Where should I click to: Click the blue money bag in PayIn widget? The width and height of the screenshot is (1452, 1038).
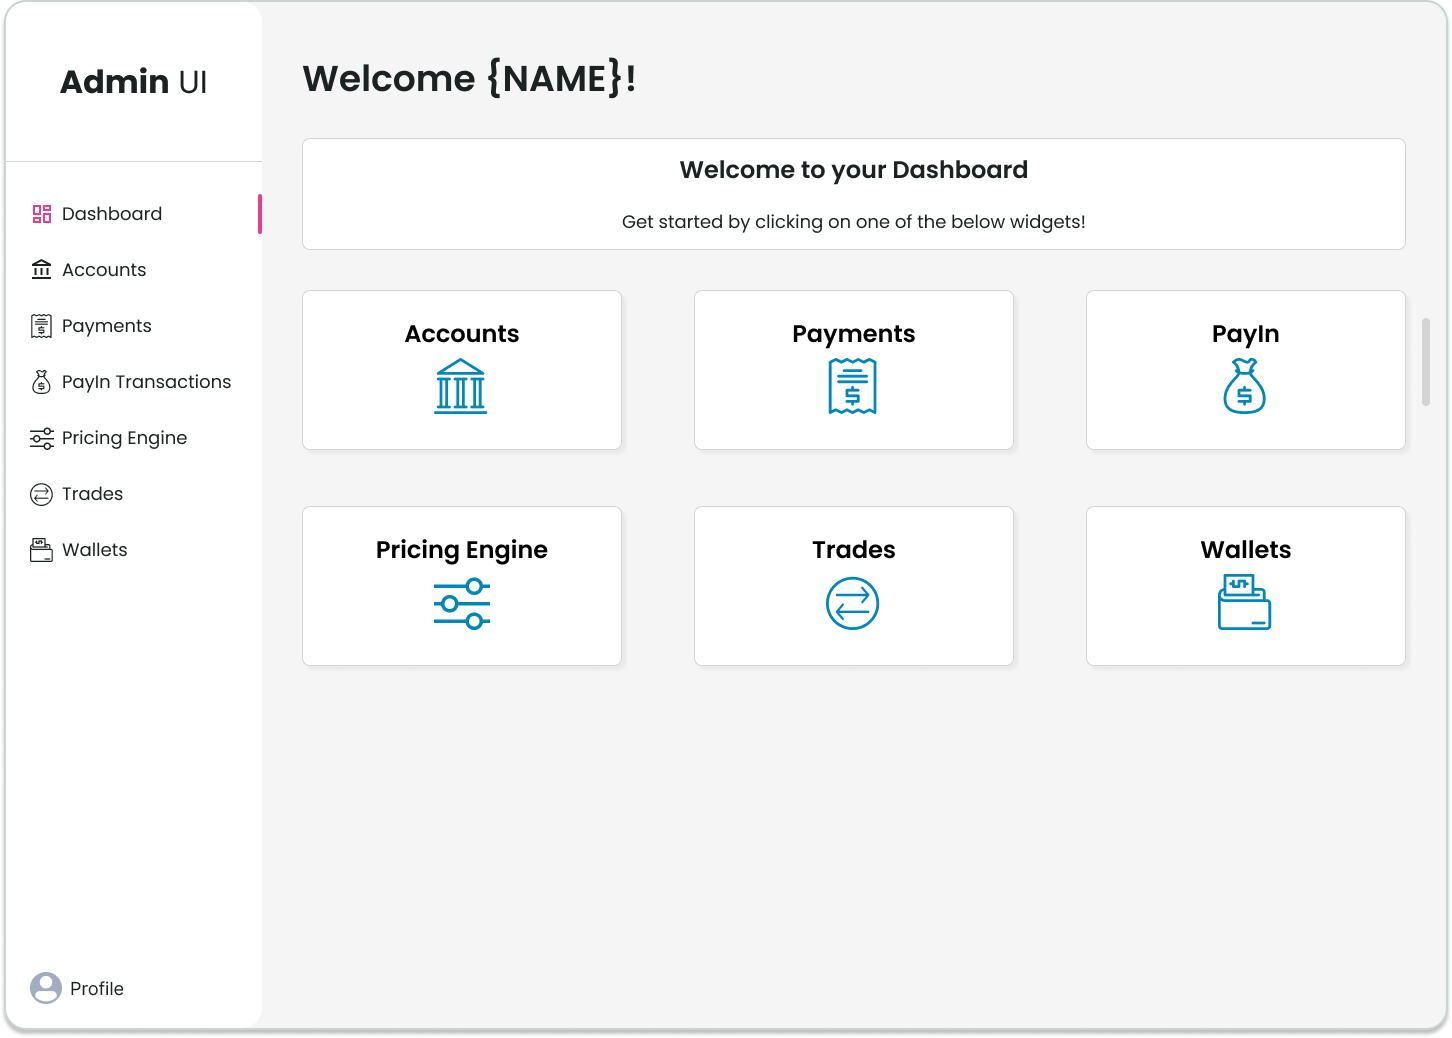coord(1245,386)
